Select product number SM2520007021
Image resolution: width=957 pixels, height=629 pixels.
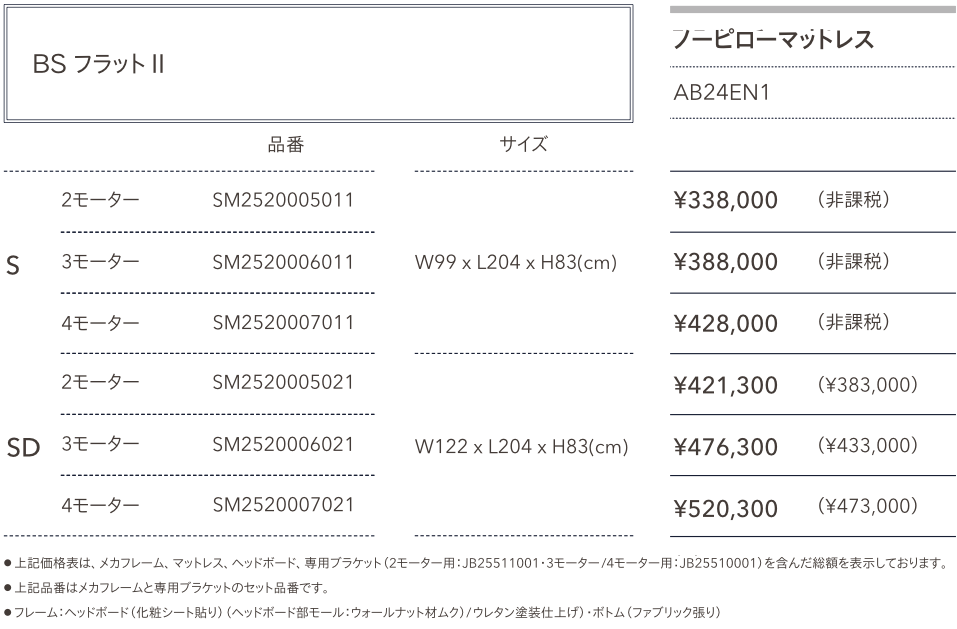[283, 505]
